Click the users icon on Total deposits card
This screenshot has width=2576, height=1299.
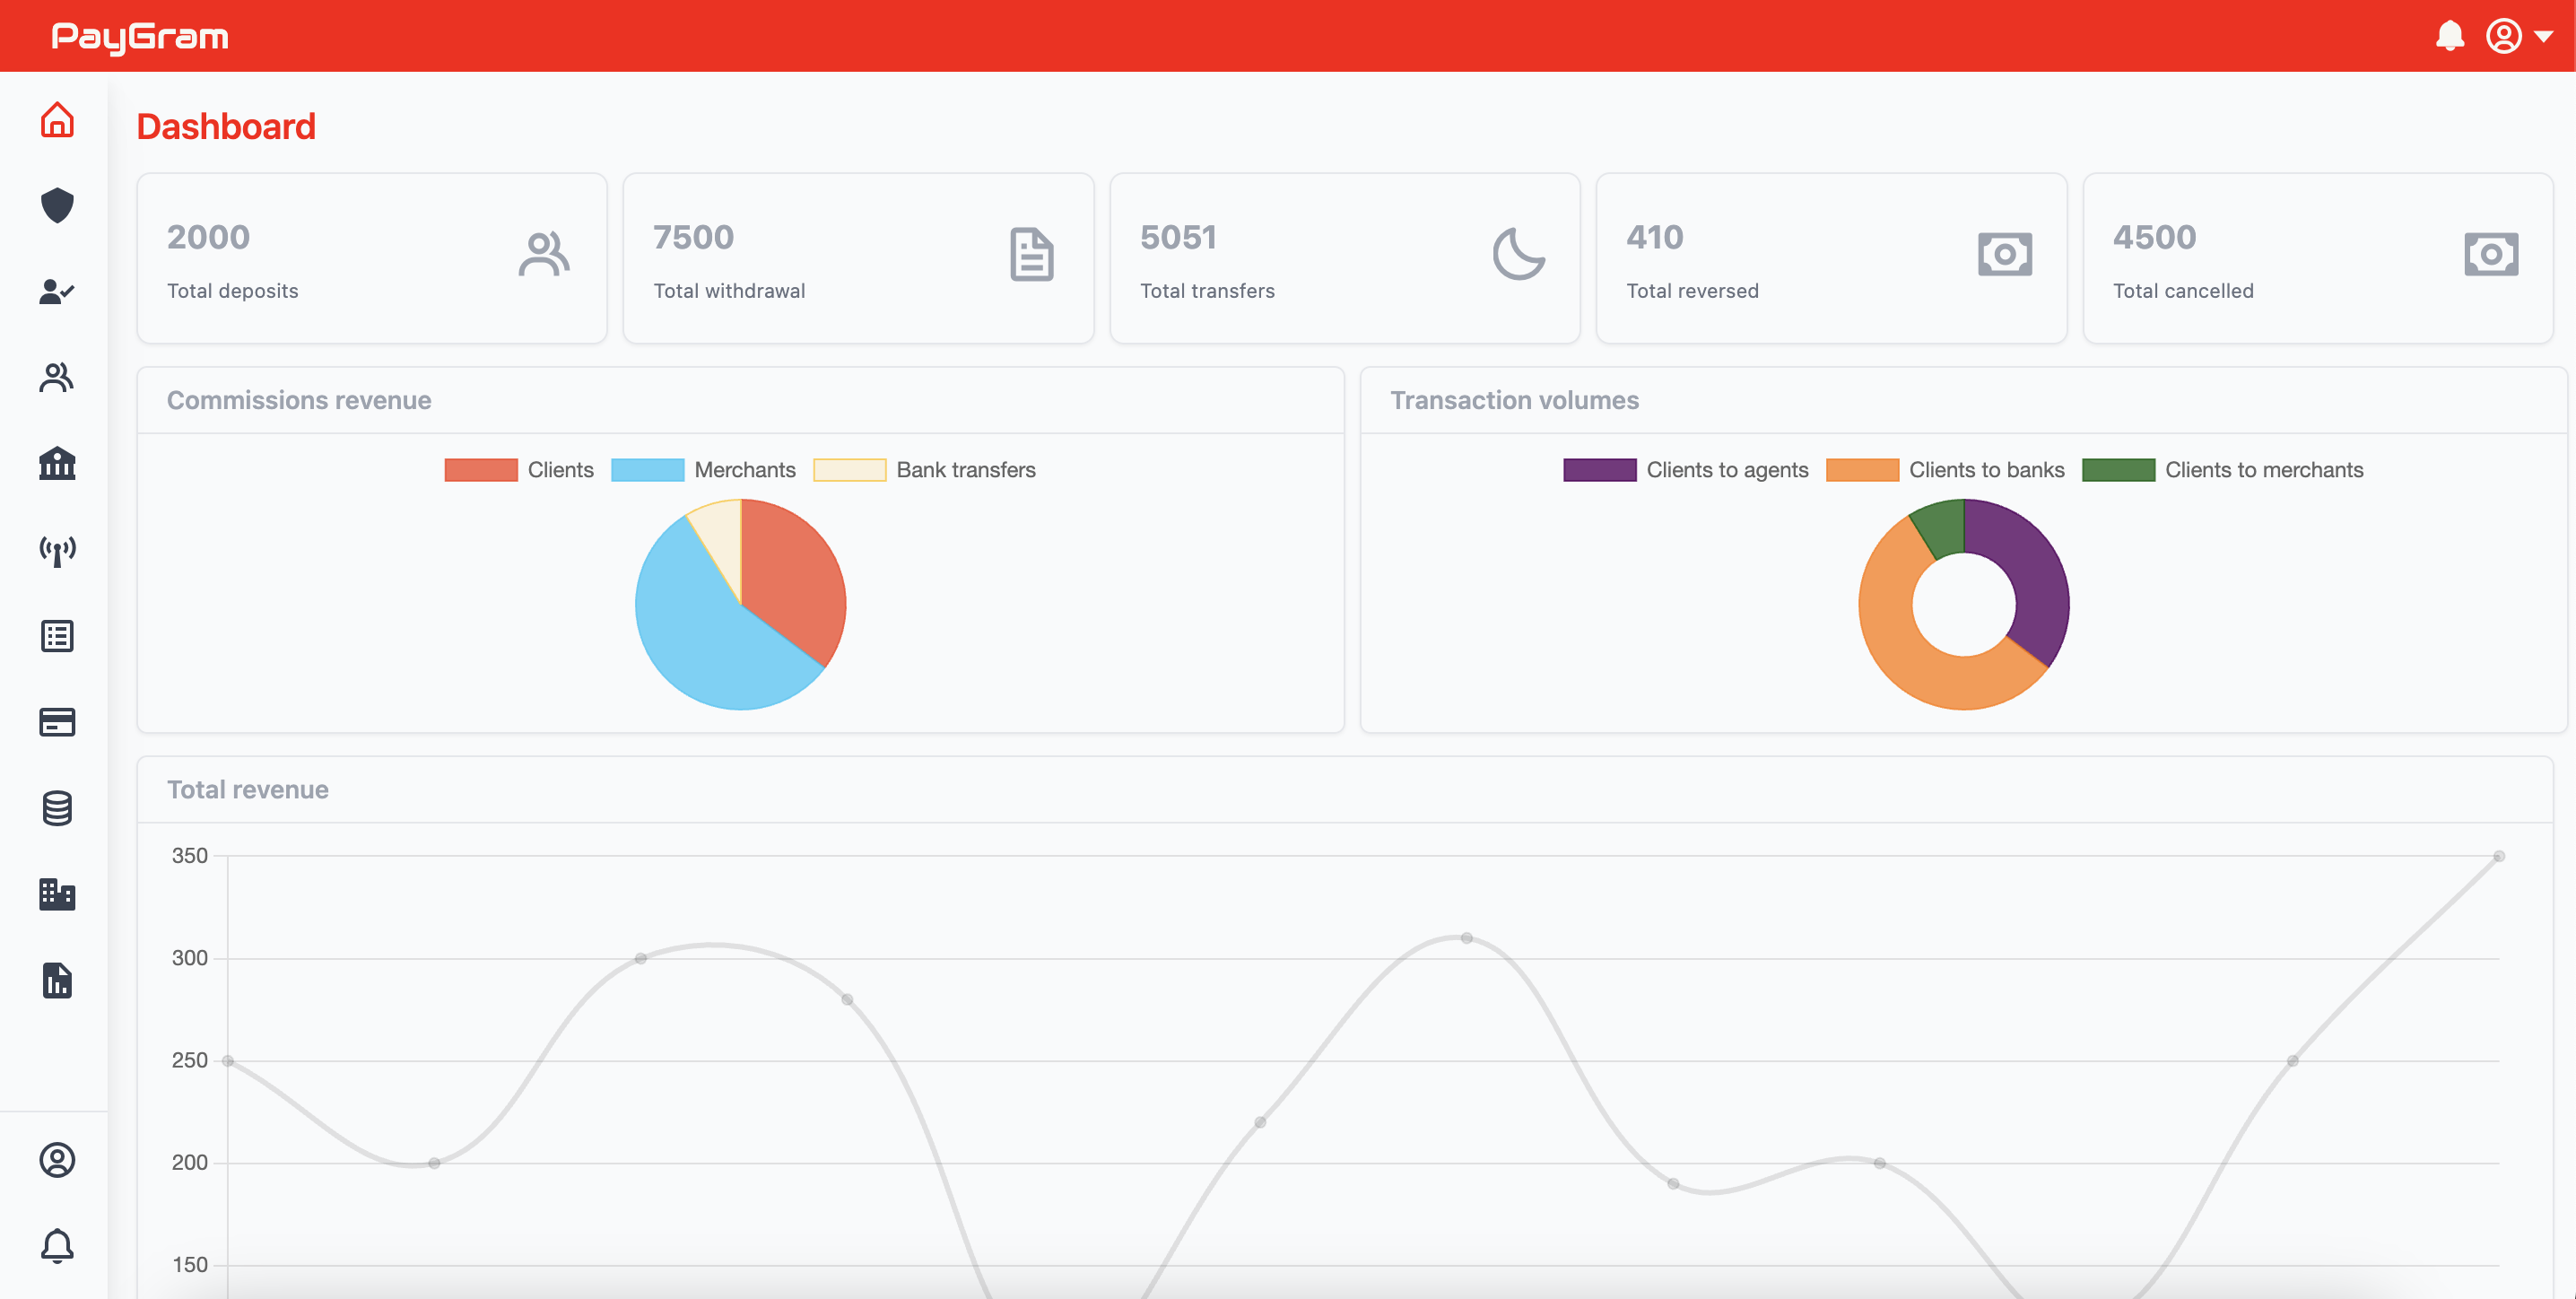point(544,254)
